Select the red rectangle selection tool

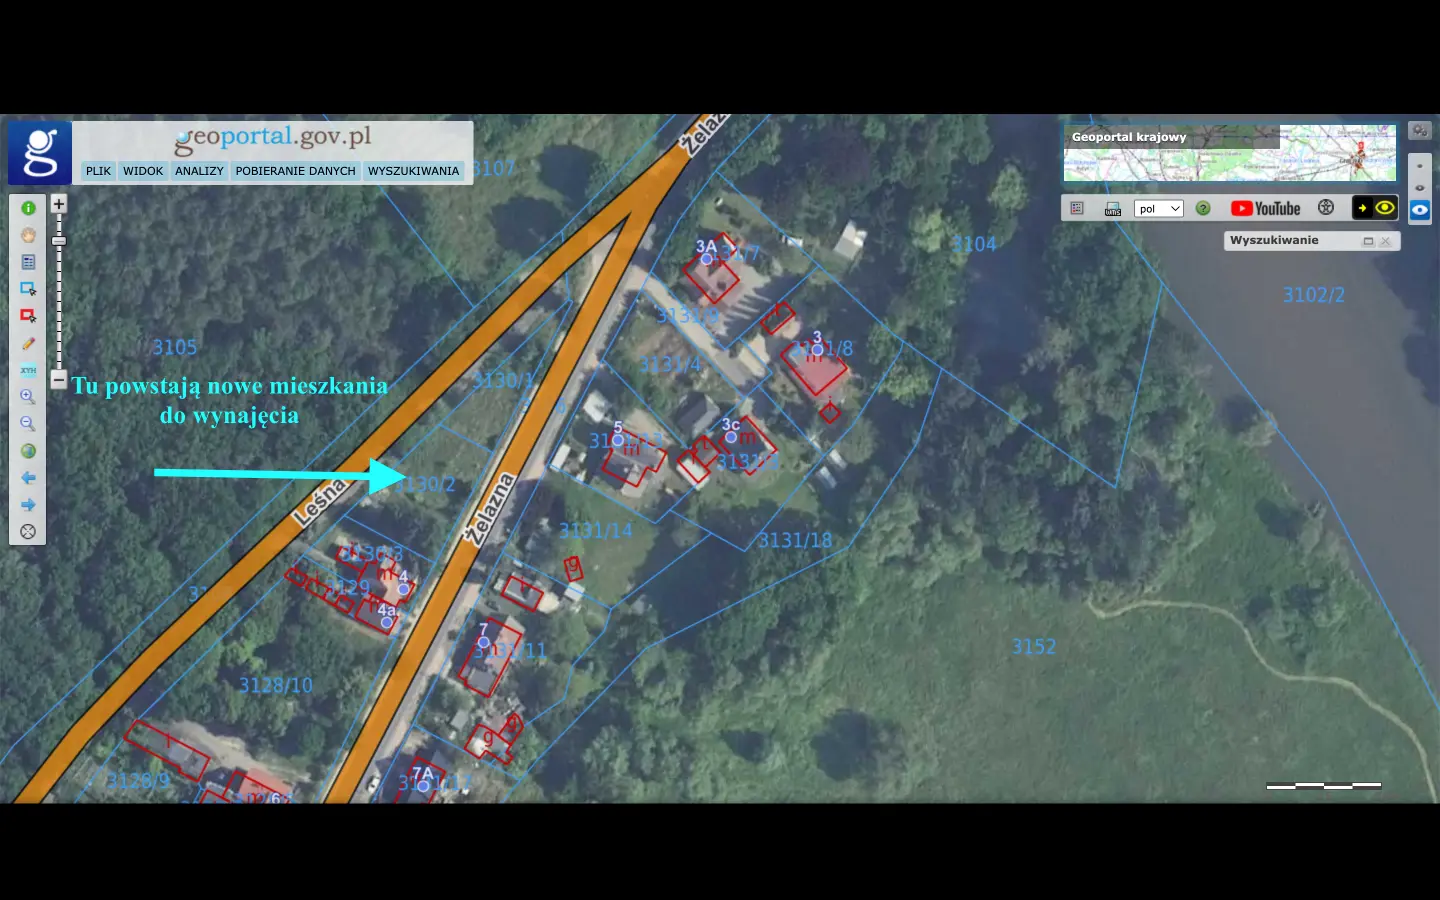pyautogui.click(x=28, y=316)
